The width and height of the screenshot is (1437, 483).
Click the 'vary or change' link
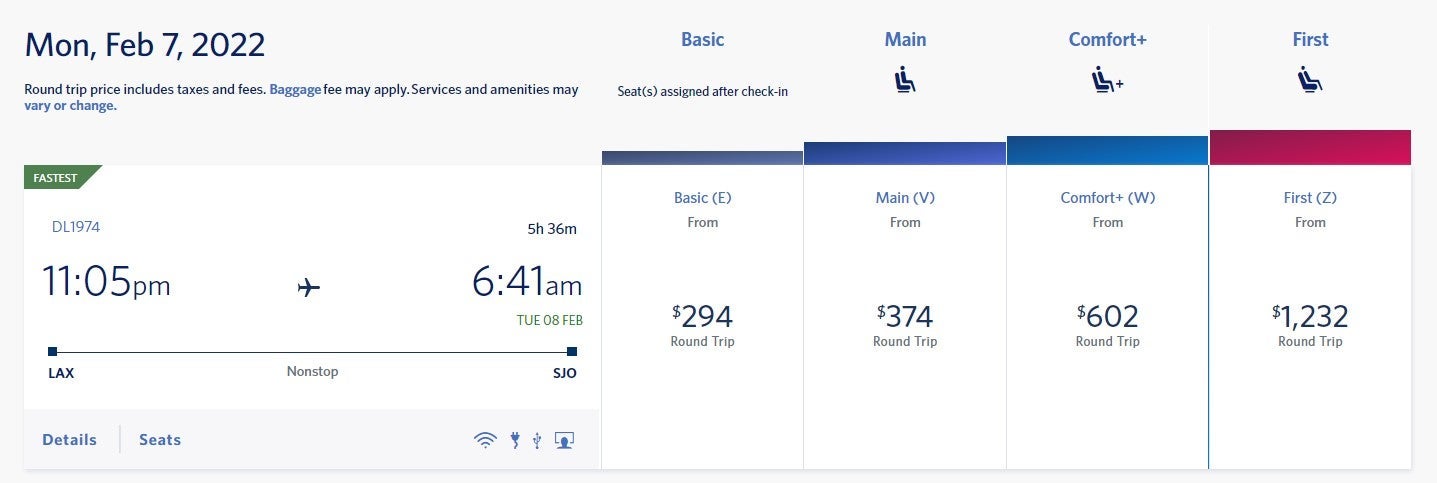pyautogui.click(x=70, y=105)
